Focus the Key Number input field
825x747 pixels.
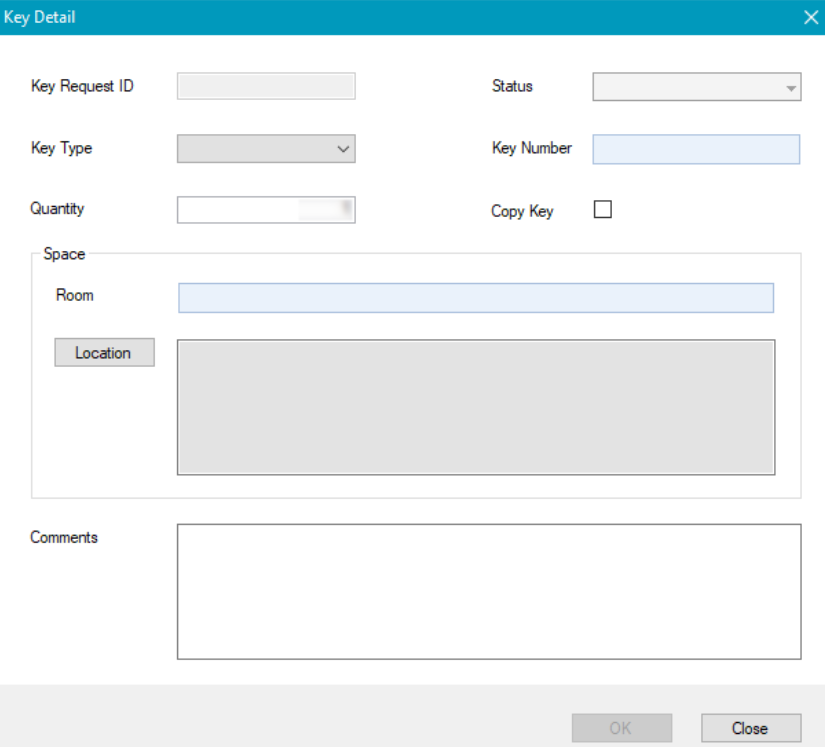tap(696, 149)
